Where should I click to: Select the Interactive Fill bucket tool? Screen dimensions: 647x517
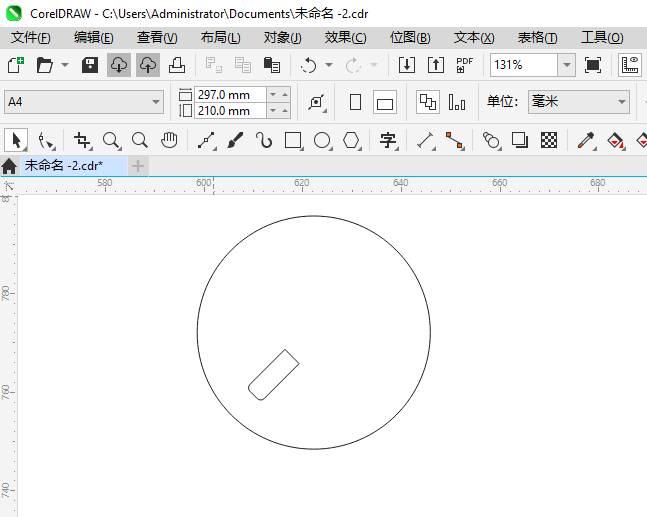click(x=616, y=140)
